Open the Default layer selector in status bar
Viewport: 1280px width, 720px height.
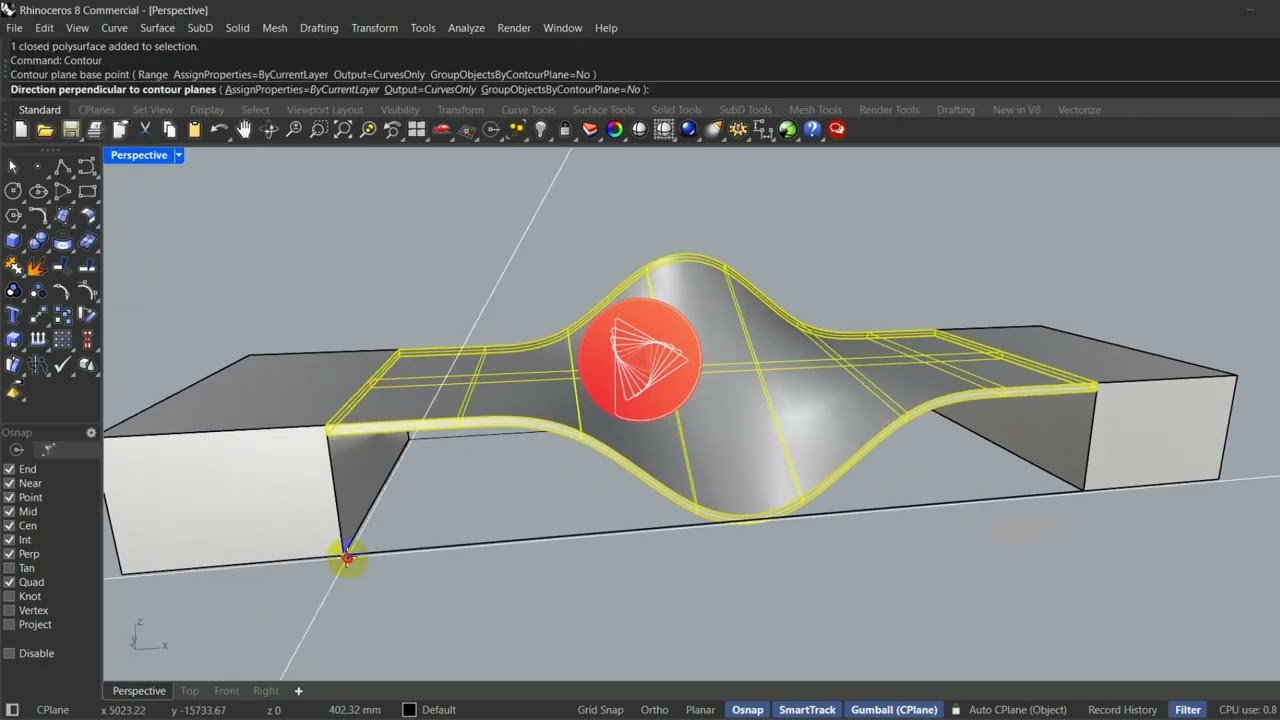439,710
